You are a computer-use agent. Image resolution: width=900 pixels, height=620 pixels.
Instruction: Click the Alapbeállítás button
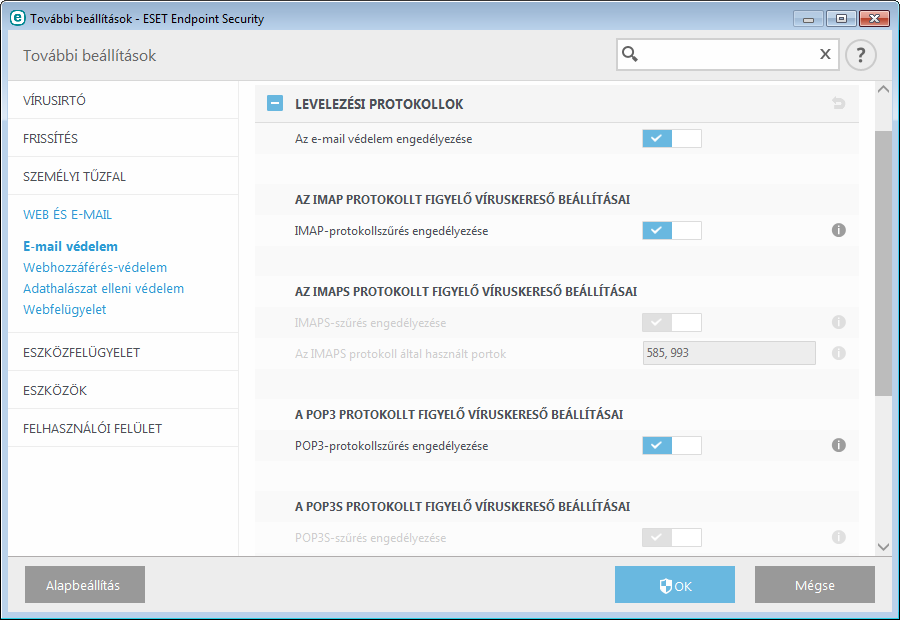[x=85, y=584]
